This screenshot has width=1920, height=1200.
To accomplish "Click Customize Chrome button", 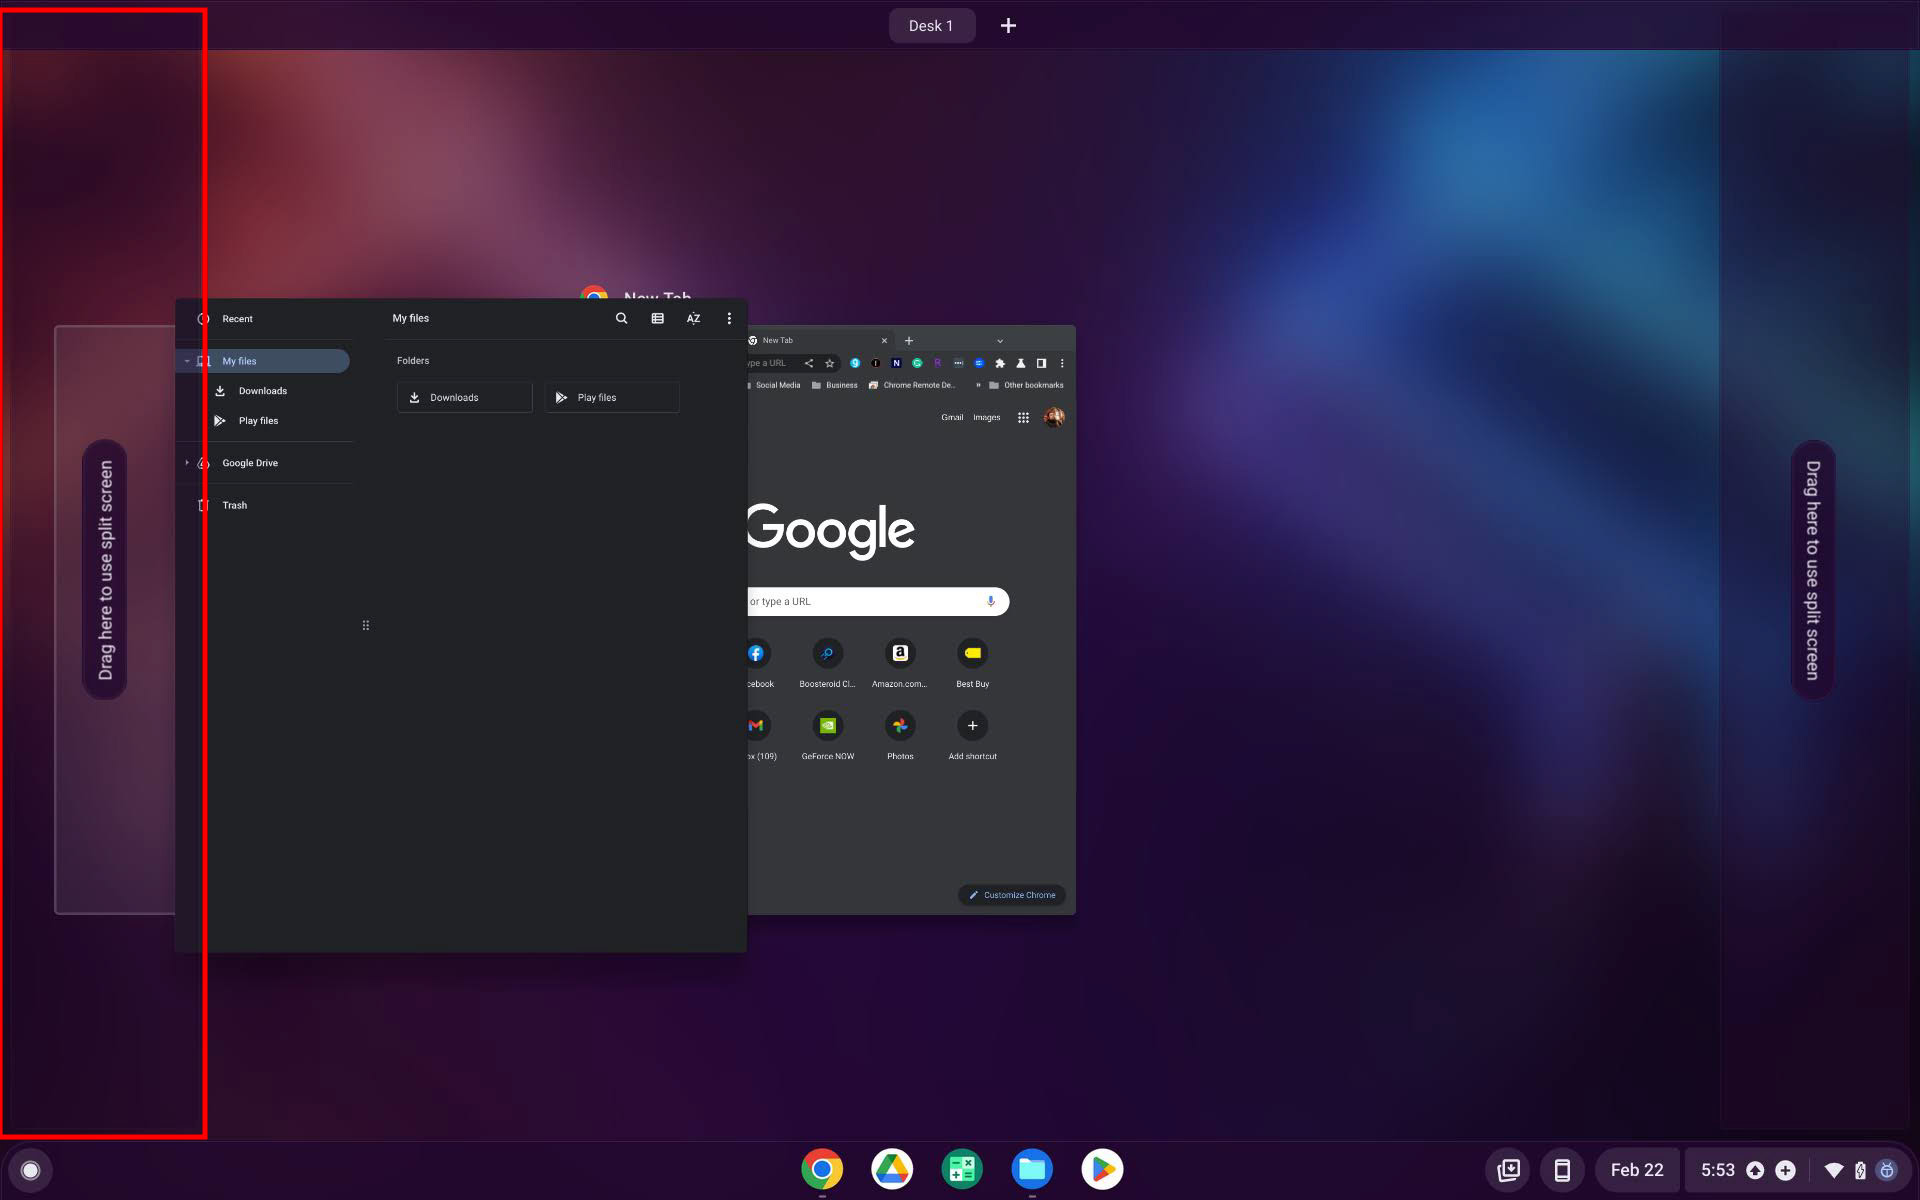I will coord(1012,895).
